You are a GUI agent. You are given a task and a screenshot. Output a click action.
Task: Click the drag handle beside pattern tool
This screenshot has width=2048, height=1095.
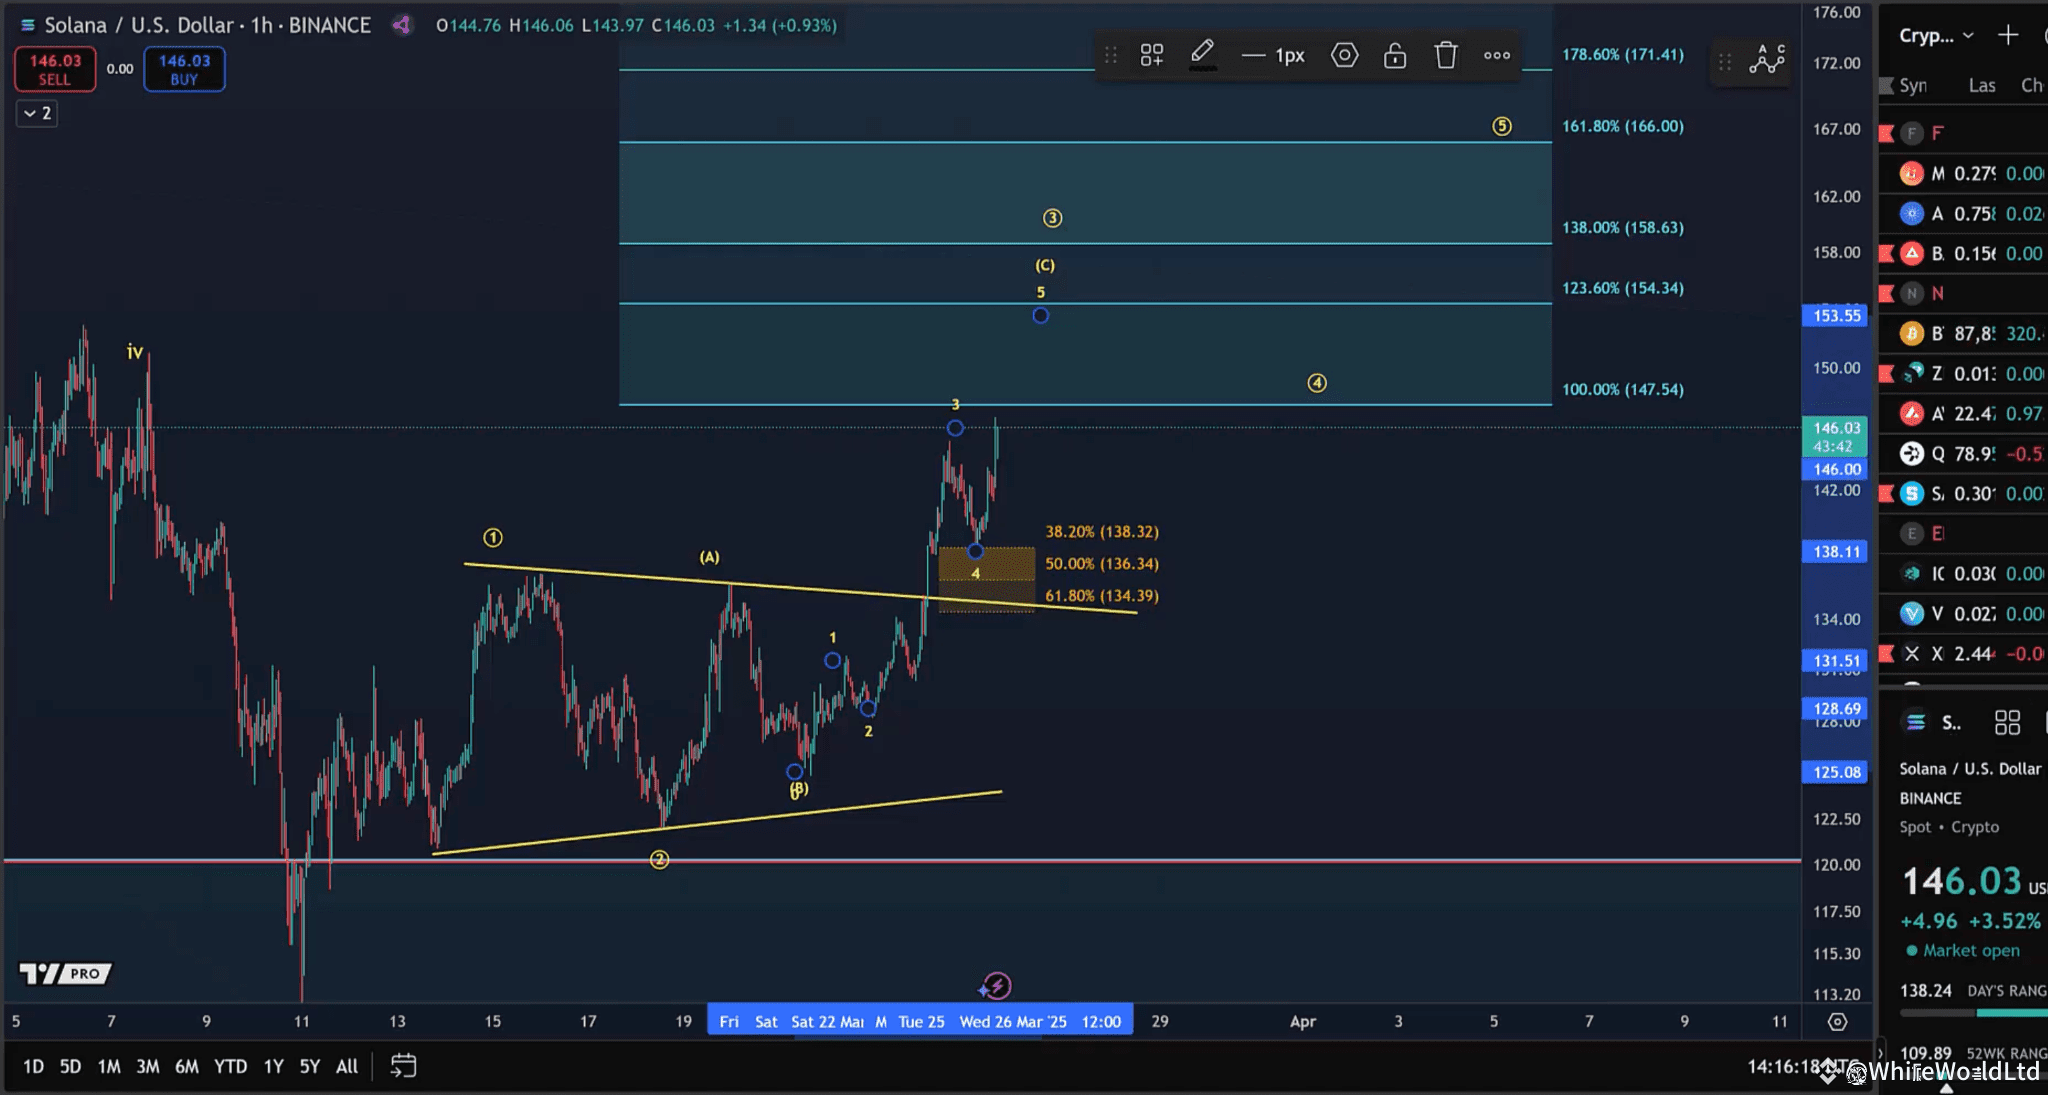(1725, 61)
